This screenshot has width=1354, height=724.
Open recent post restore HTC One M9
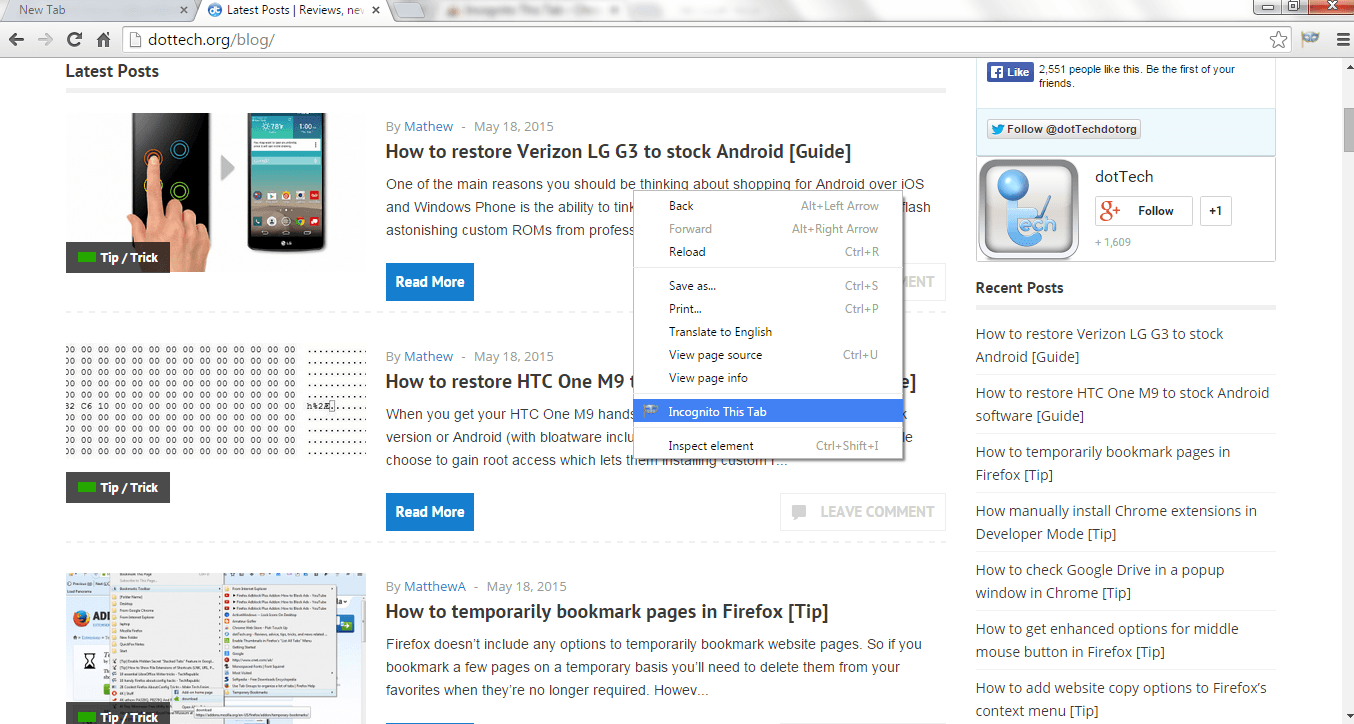tap(1122, 404)
